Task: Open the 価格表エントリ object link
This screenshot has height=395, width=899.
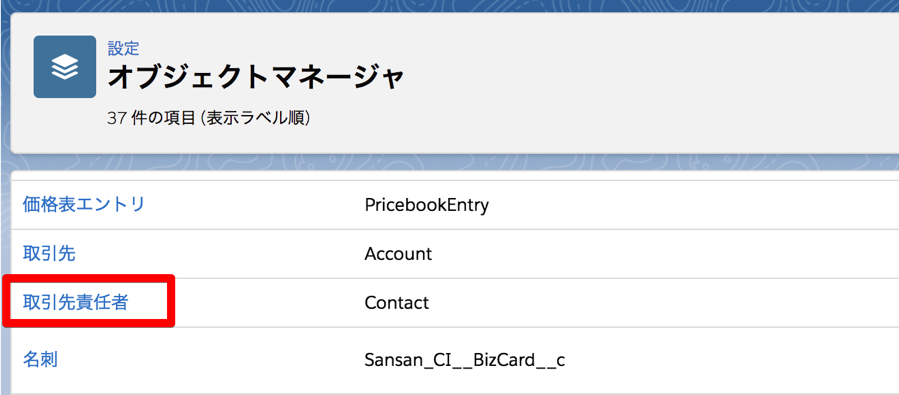Action: point(84,204)
